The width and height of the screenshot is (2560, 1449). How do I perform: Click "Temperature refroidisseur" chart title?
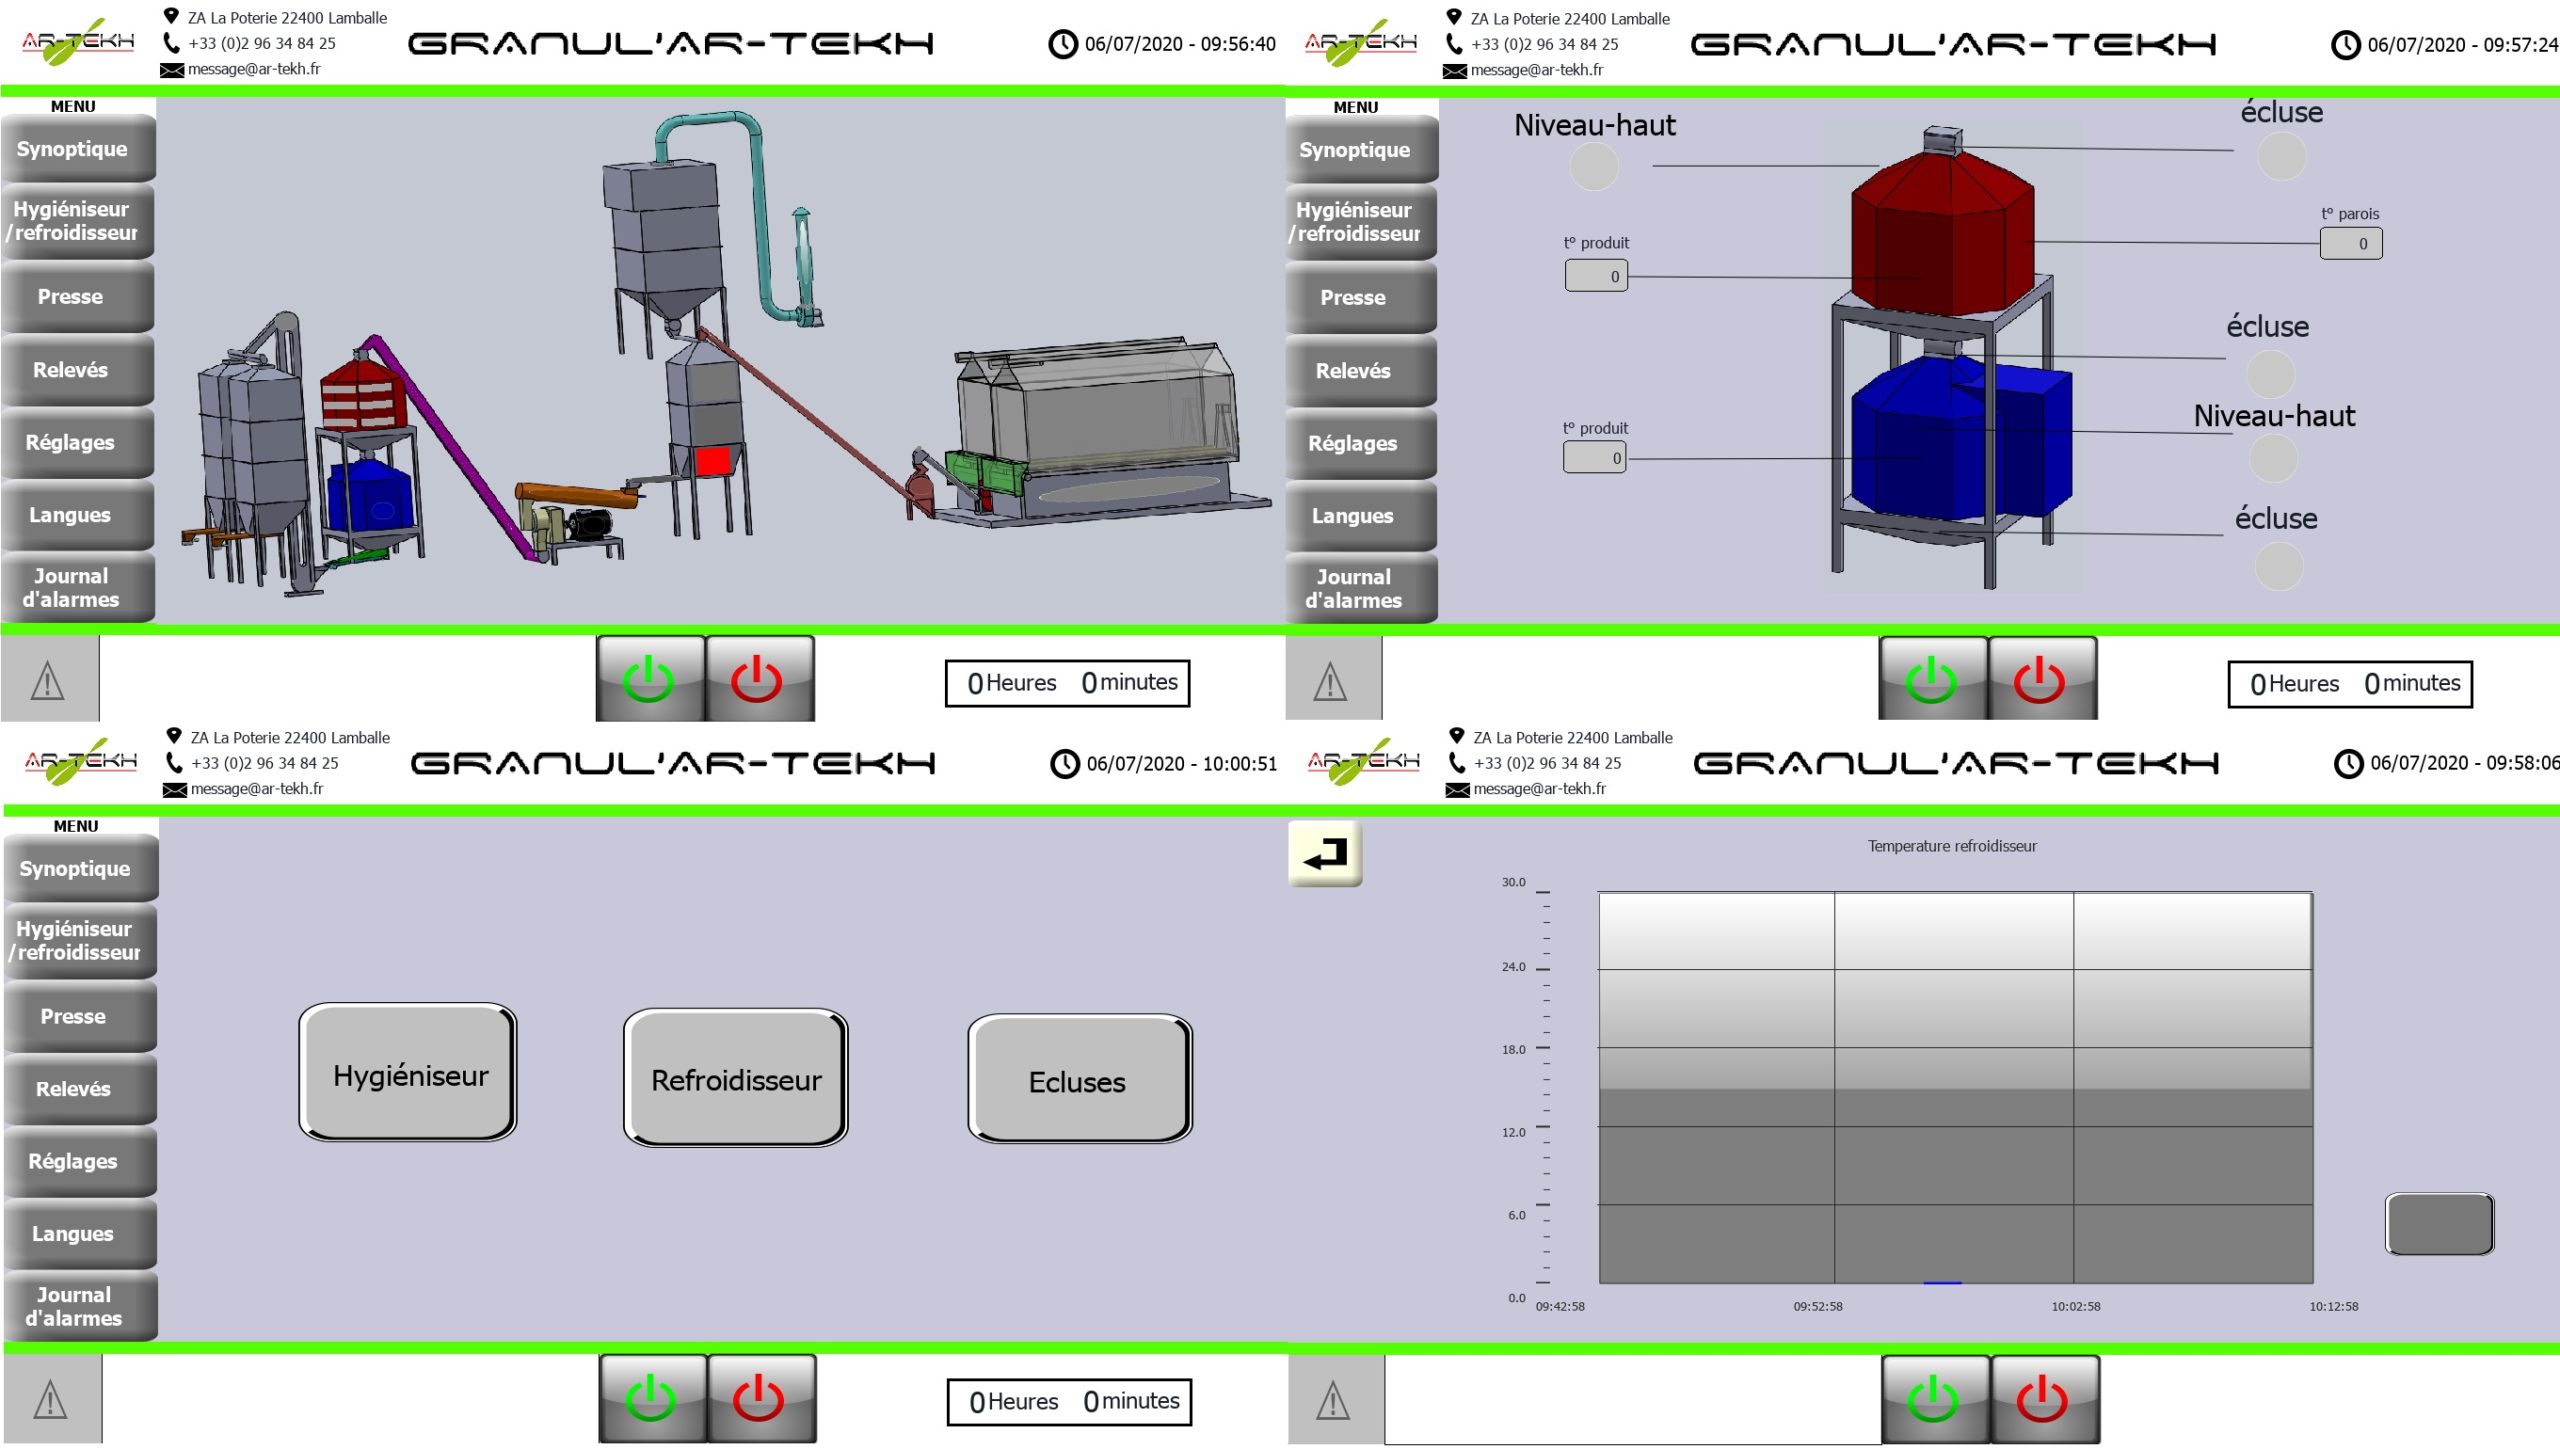[x=1952, y=846]
